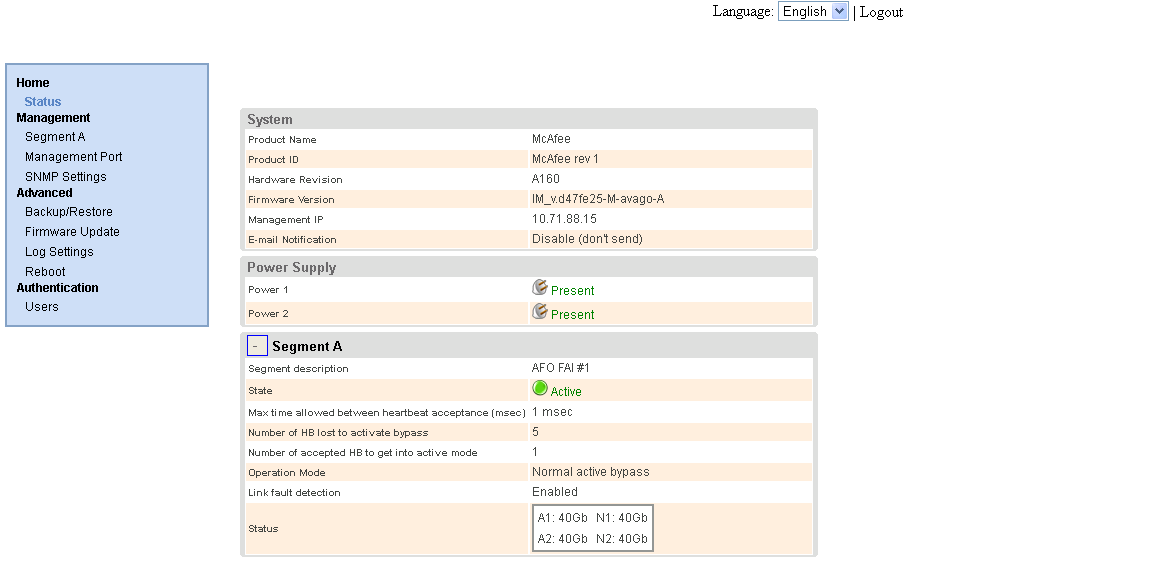Click Link fault detection Enabled value
Viewport: 1164px width, 579px height.
(x=555, y=492)
